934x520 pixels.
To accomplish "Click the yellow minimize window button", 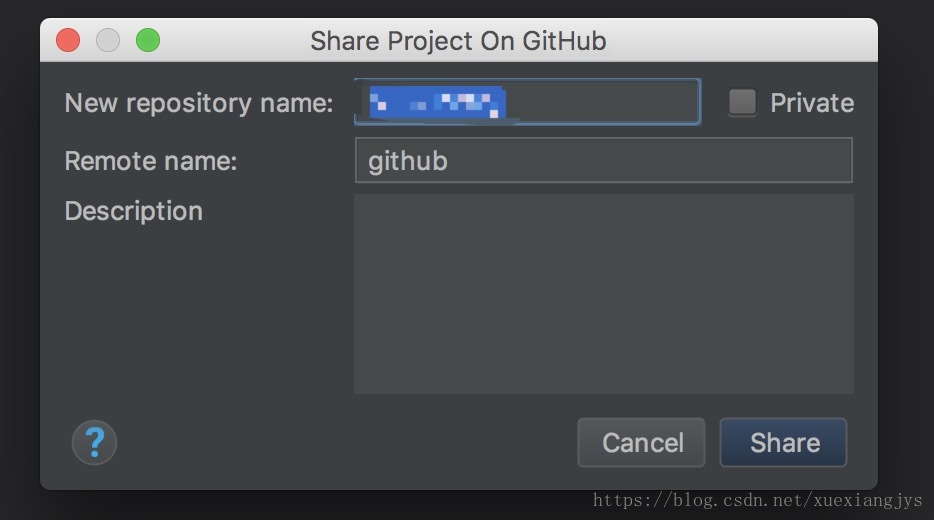I will tap(108, 41).
